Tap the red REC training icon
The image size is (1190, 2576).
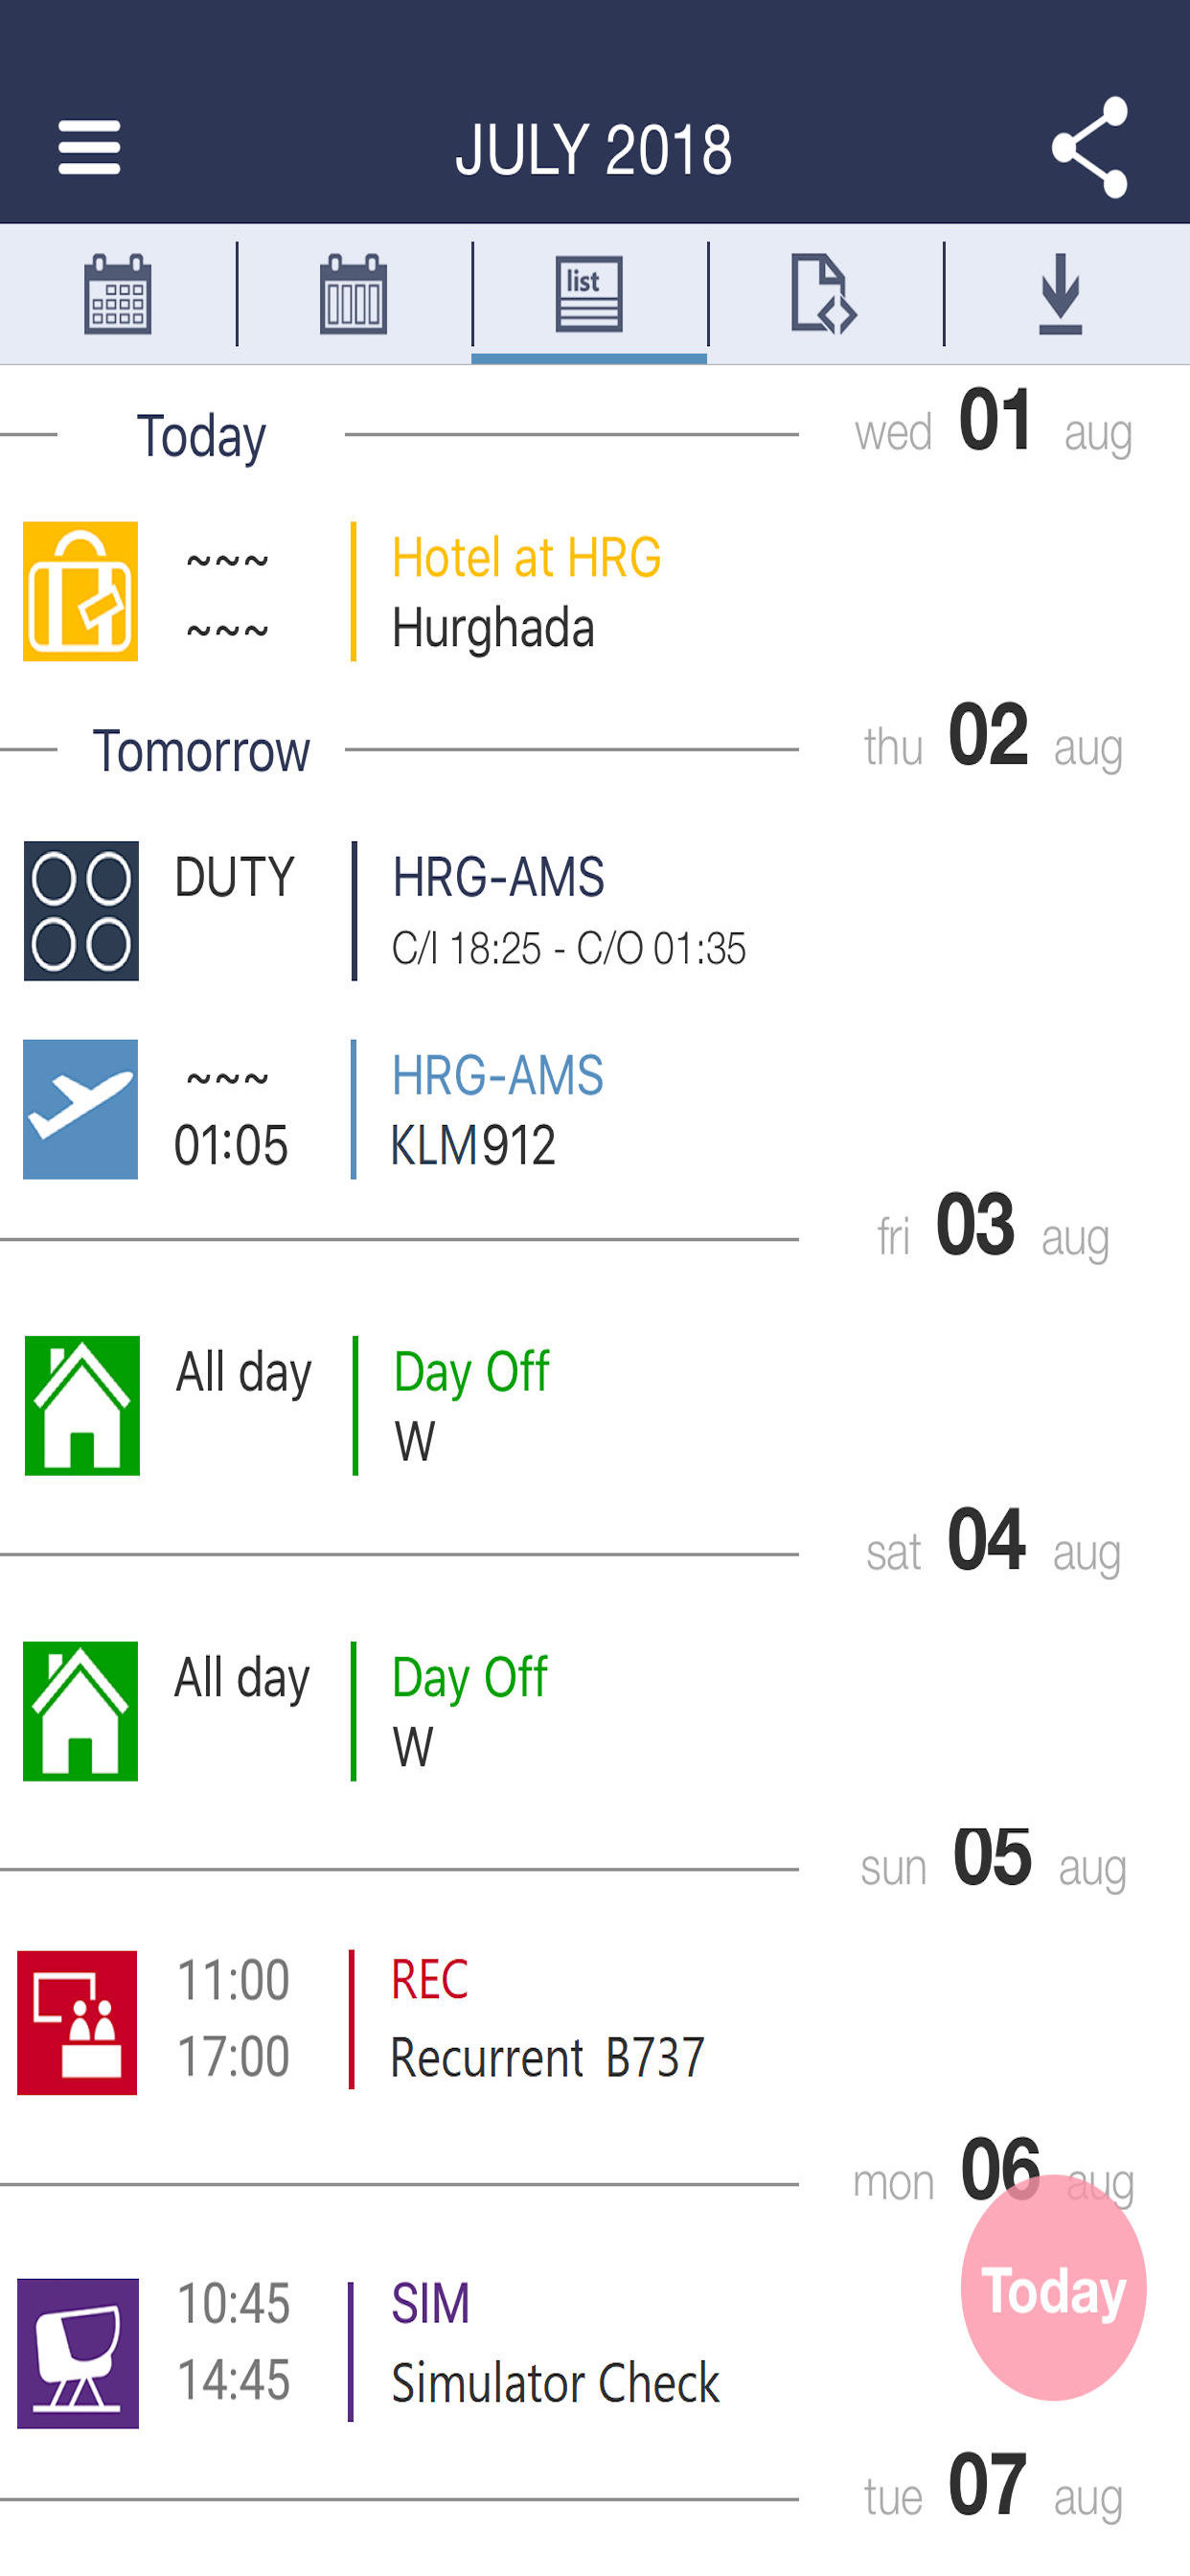pyautogui.click(x=77, y=2021)
